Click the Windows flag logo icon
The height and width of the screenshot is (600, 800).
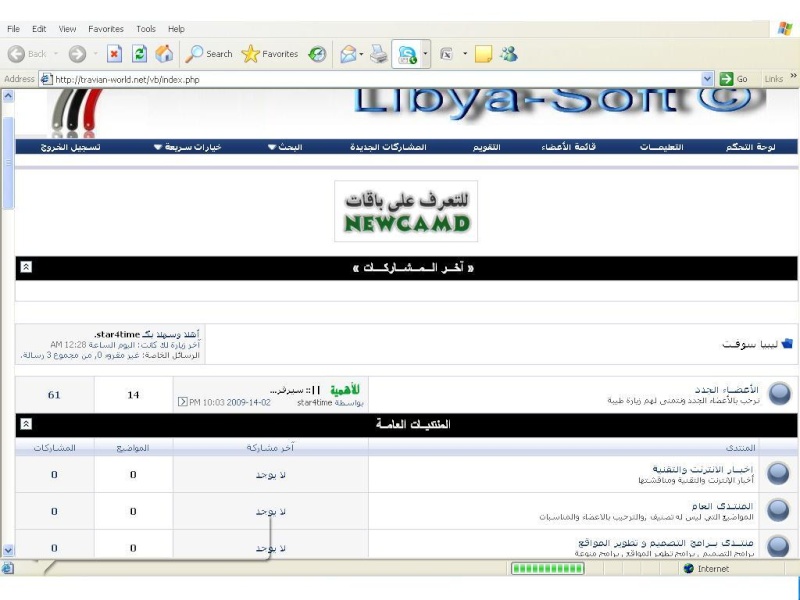pos(785,29)
